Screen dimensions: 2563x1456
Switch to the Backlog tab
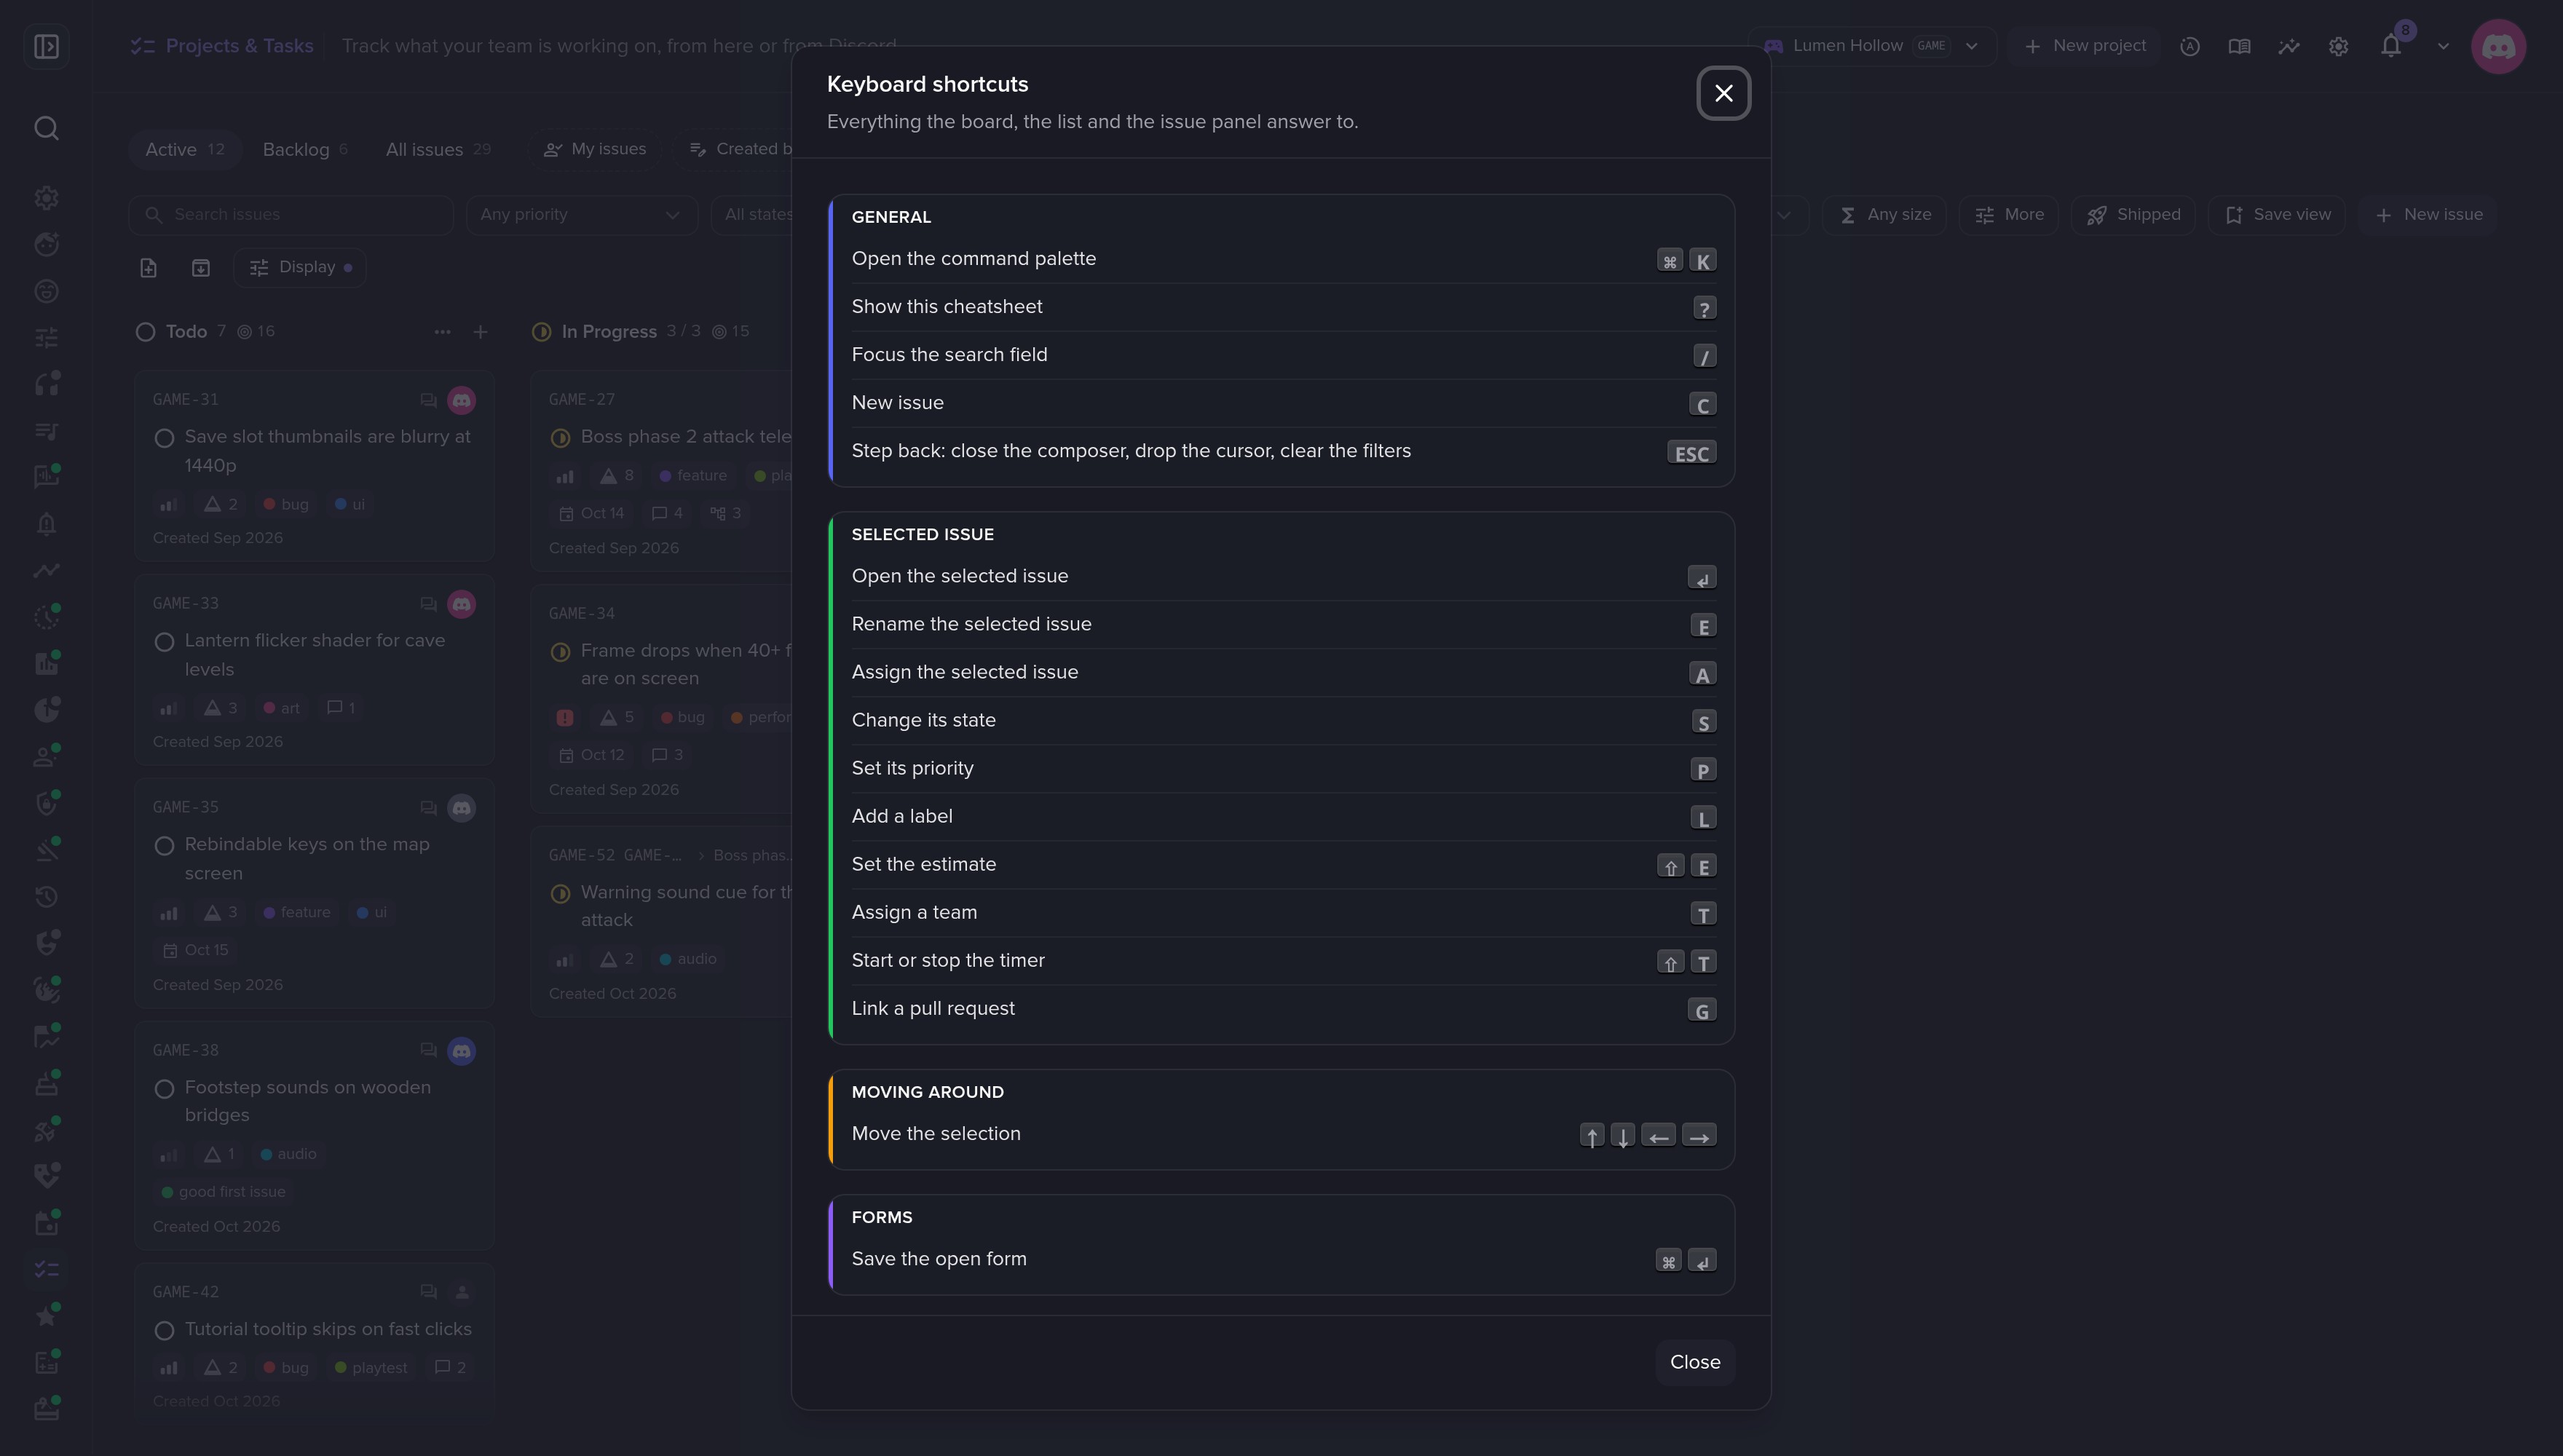(x=304, y=149)
